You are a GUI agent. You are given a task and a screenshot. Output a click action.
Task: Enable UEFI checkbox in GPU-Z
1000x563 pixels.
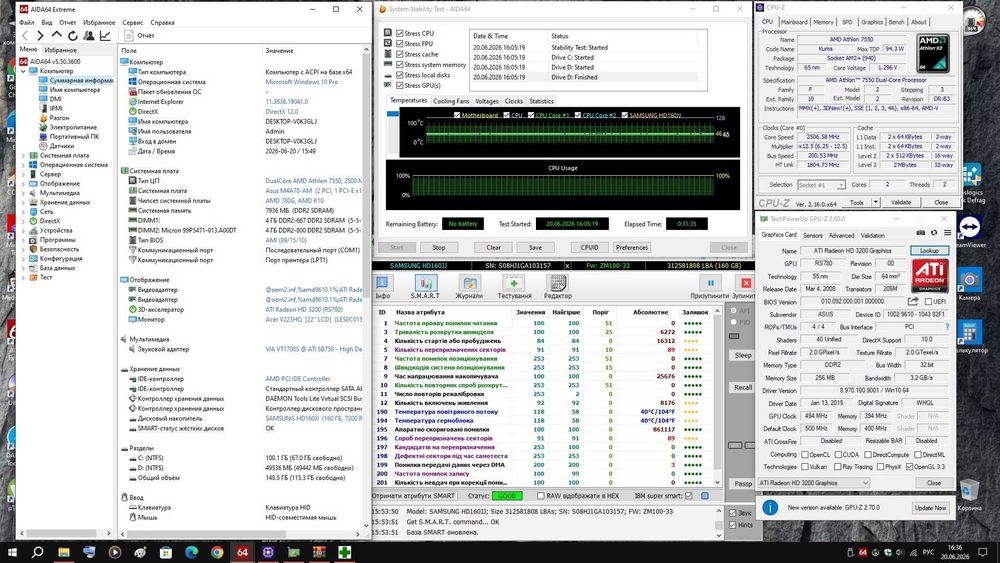click(x=928, y=302)
